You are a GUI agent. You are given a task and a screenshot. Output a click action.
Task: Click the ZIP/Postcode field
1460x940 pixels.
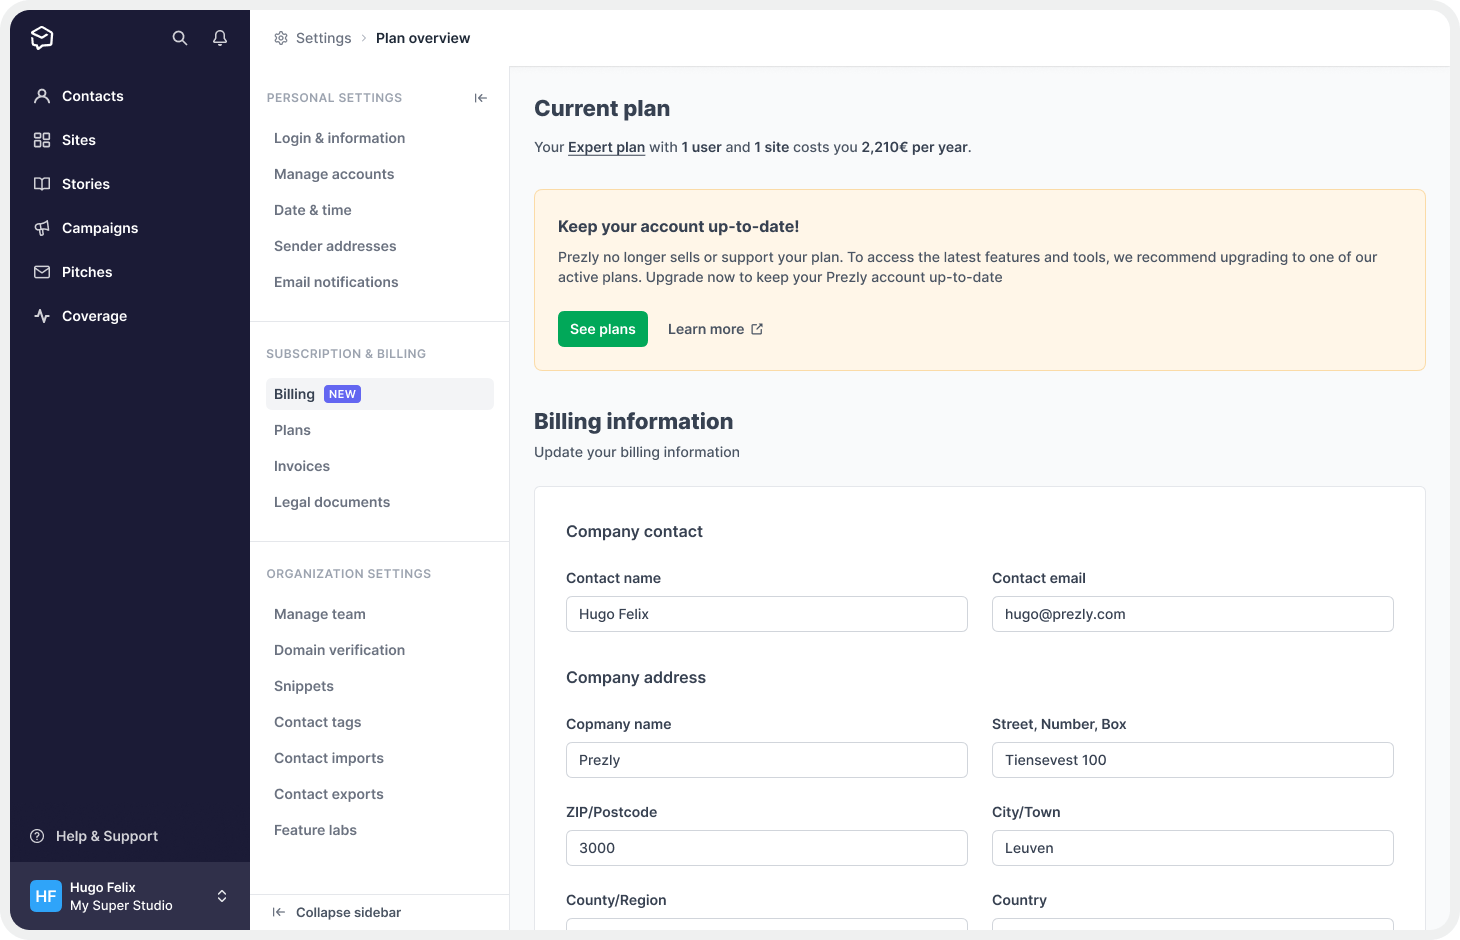point(767,848)
